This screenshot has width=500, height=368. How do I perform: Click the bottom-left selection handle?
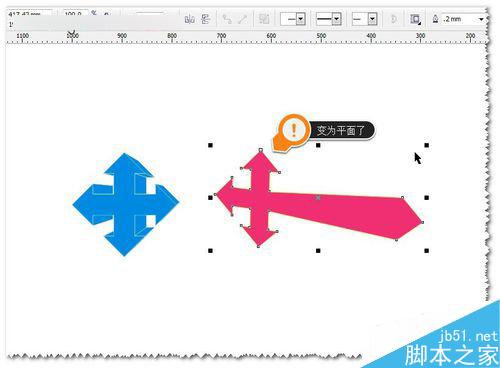click(210, 250)
